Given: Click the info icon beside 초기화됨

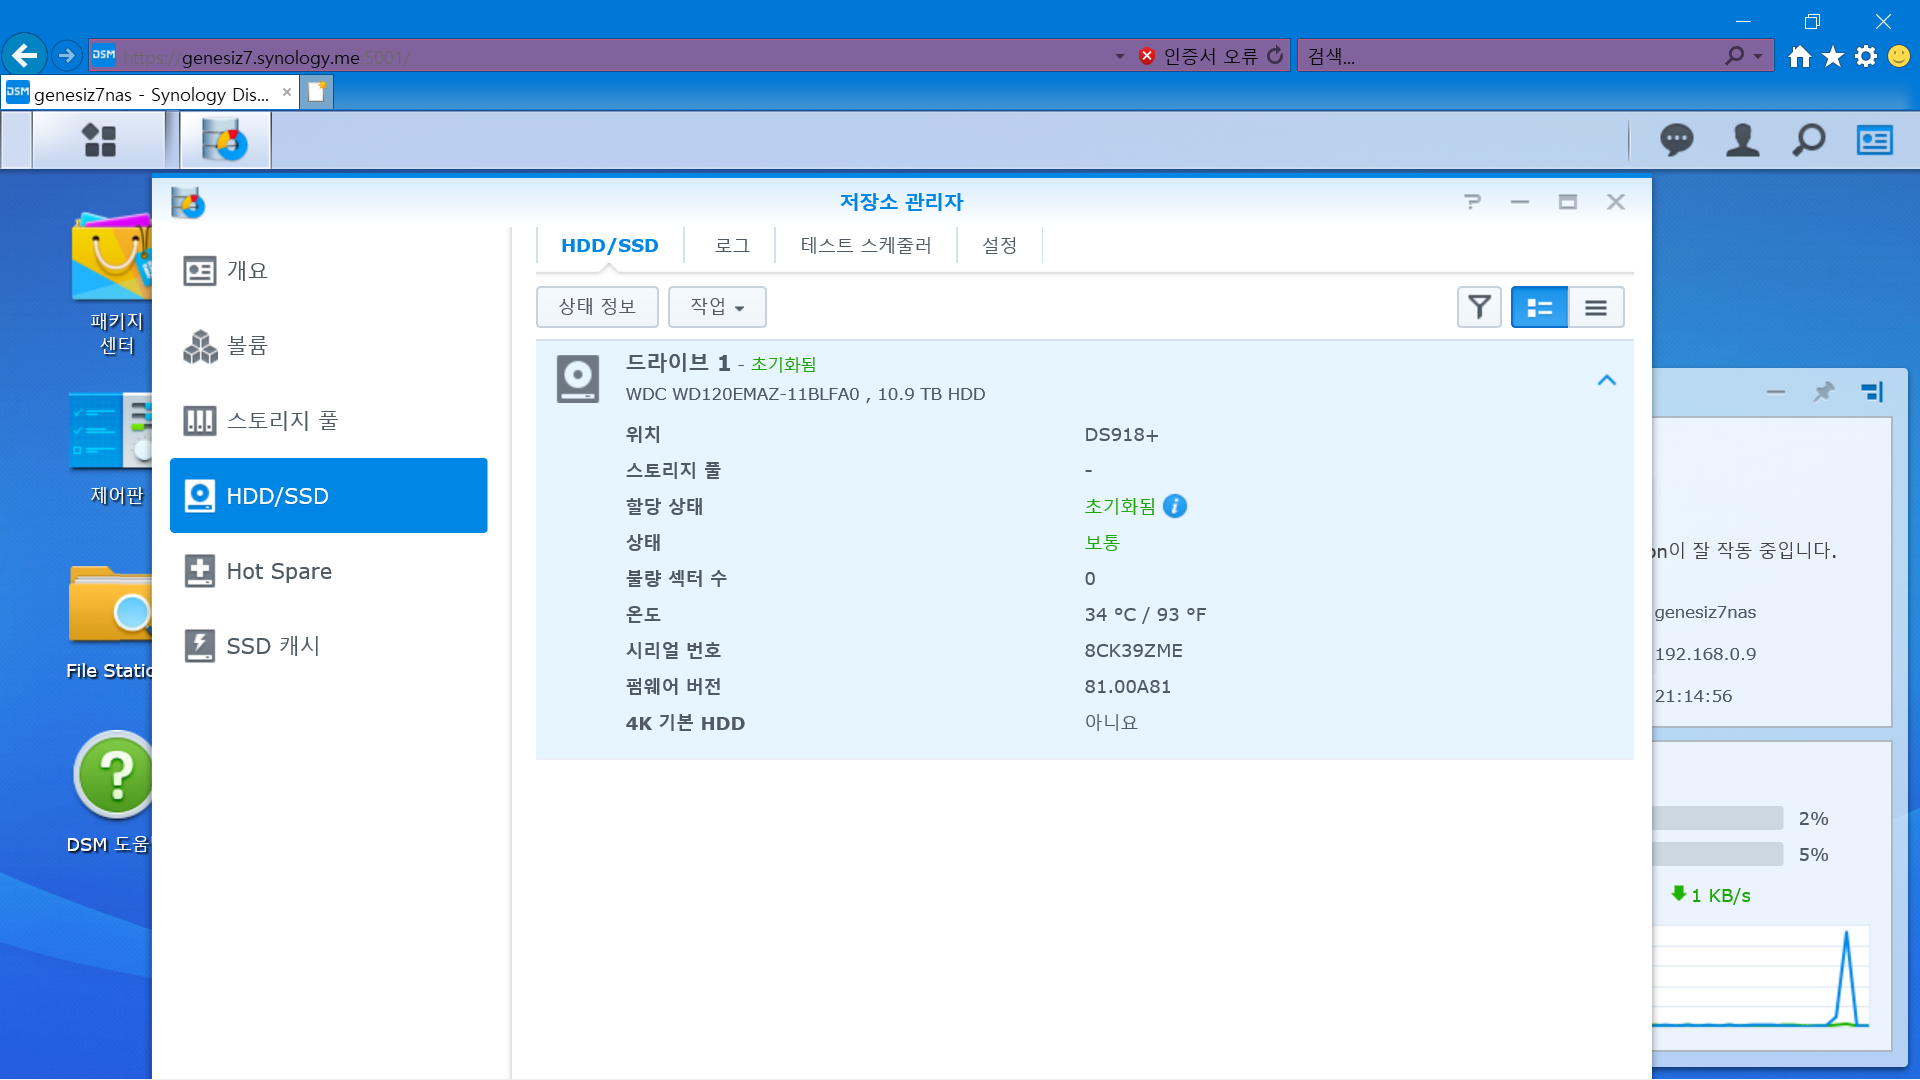Looking at the screenshot, I should click(1175, 506).
